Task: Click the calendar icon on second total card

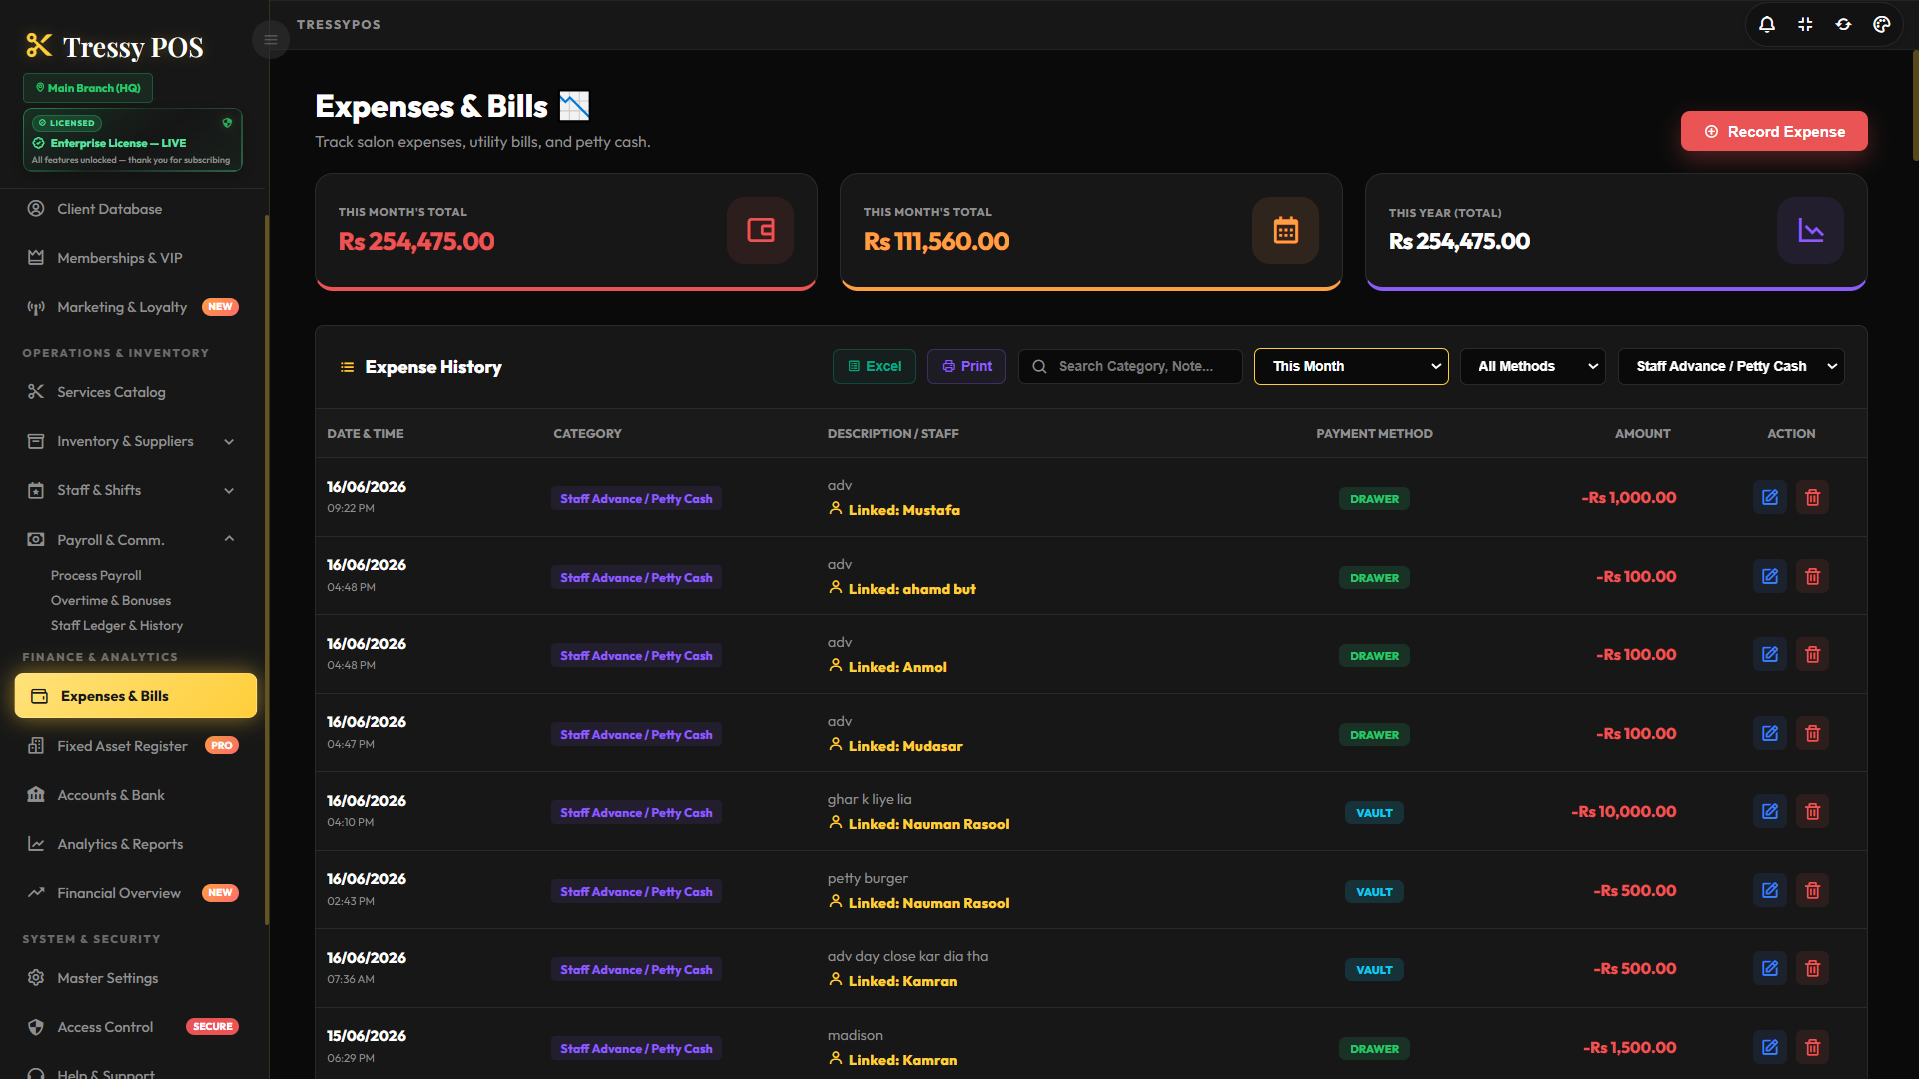Action: tap(1285, 231)
